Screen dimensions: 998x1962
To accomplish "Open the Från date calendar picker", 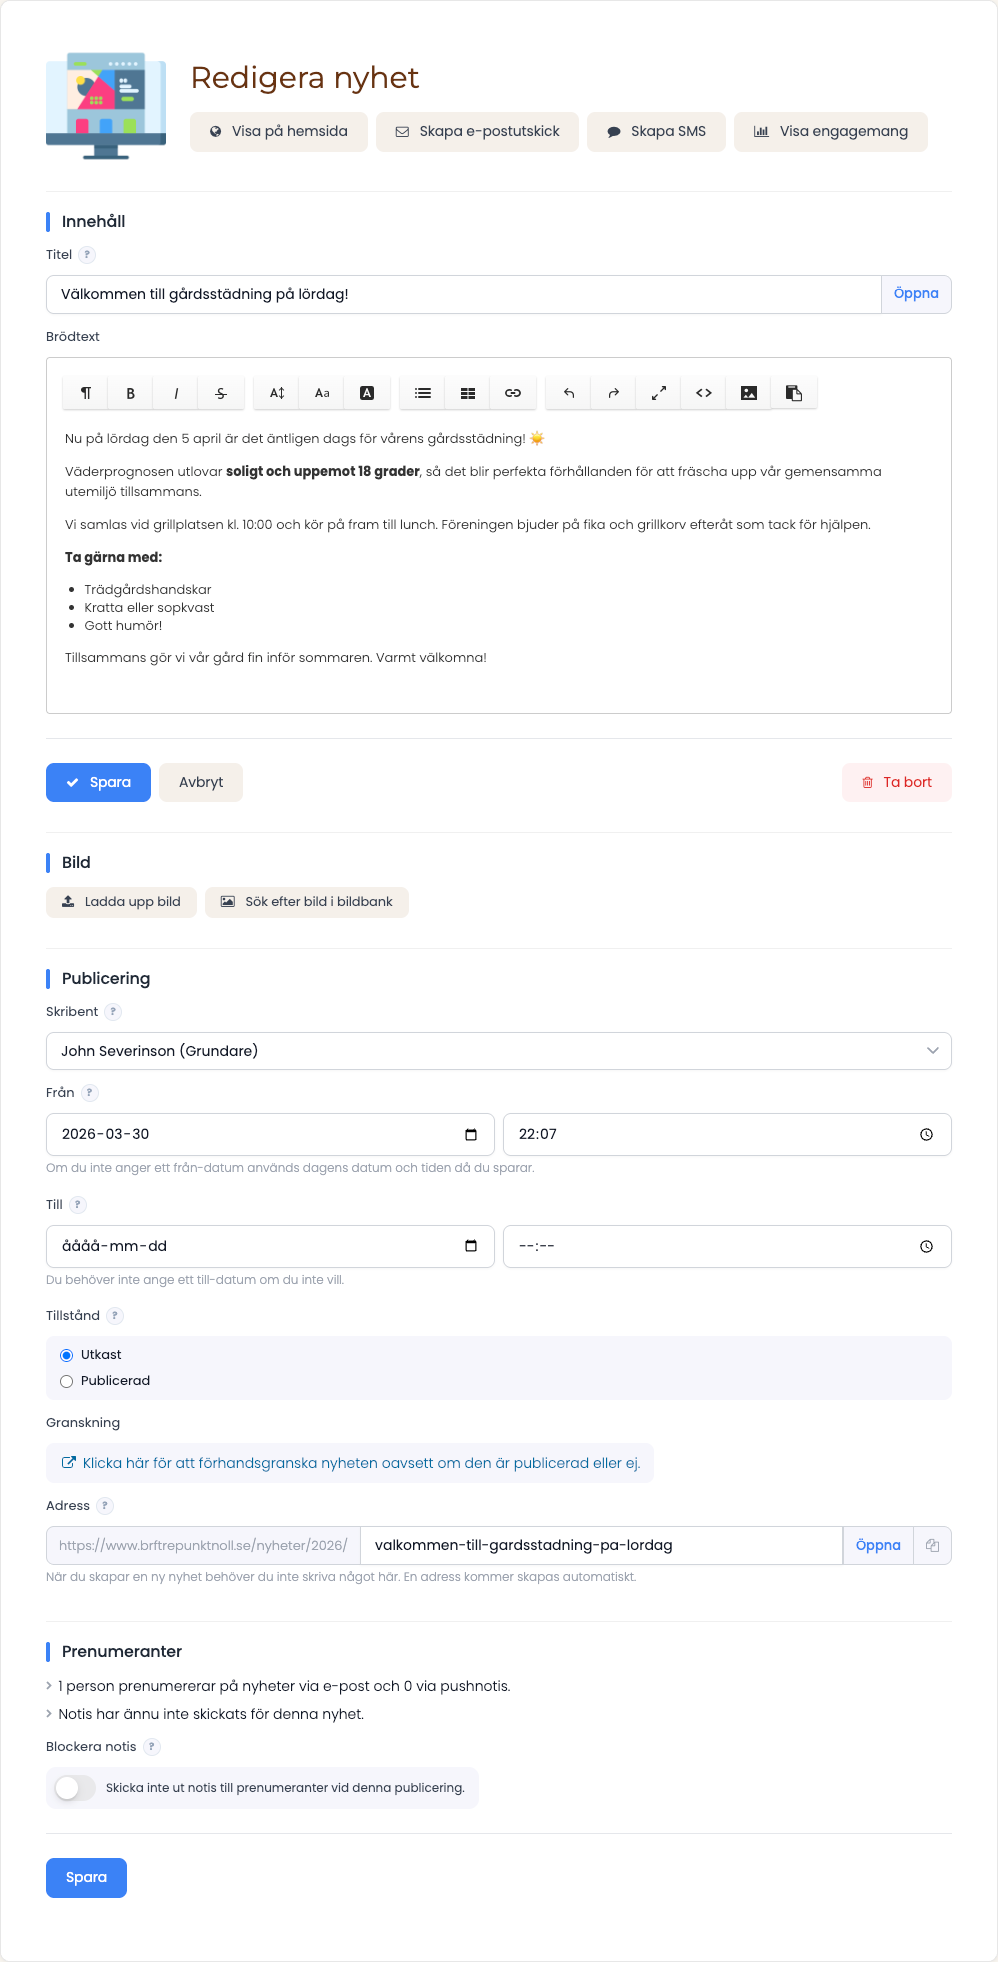I will [471, 1135].
